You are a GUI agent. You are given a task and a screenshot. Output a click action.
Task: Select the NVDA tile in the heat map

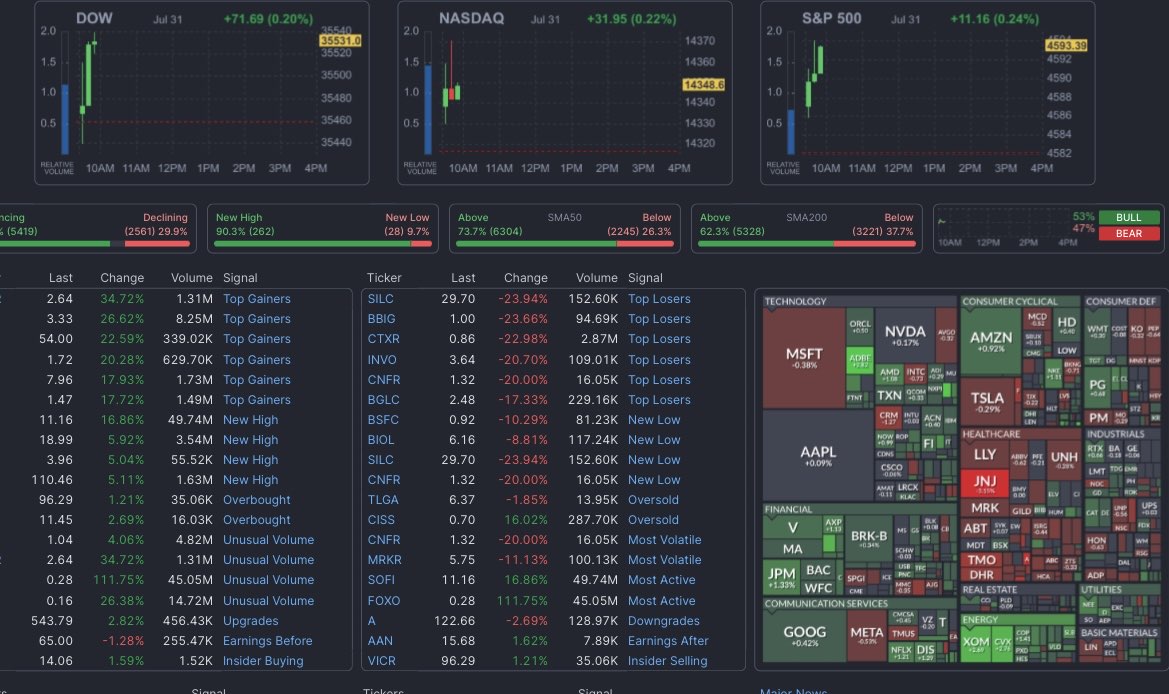pos(905,335)
